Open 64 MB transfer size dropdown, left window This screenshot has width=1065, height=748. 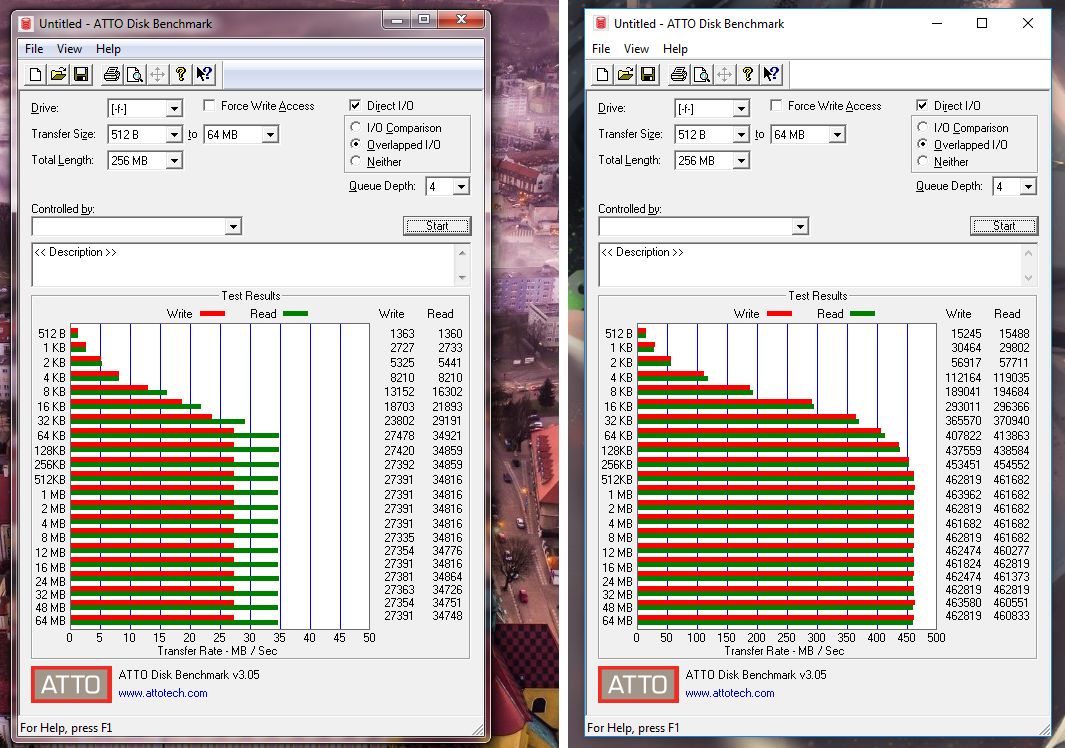270,135
